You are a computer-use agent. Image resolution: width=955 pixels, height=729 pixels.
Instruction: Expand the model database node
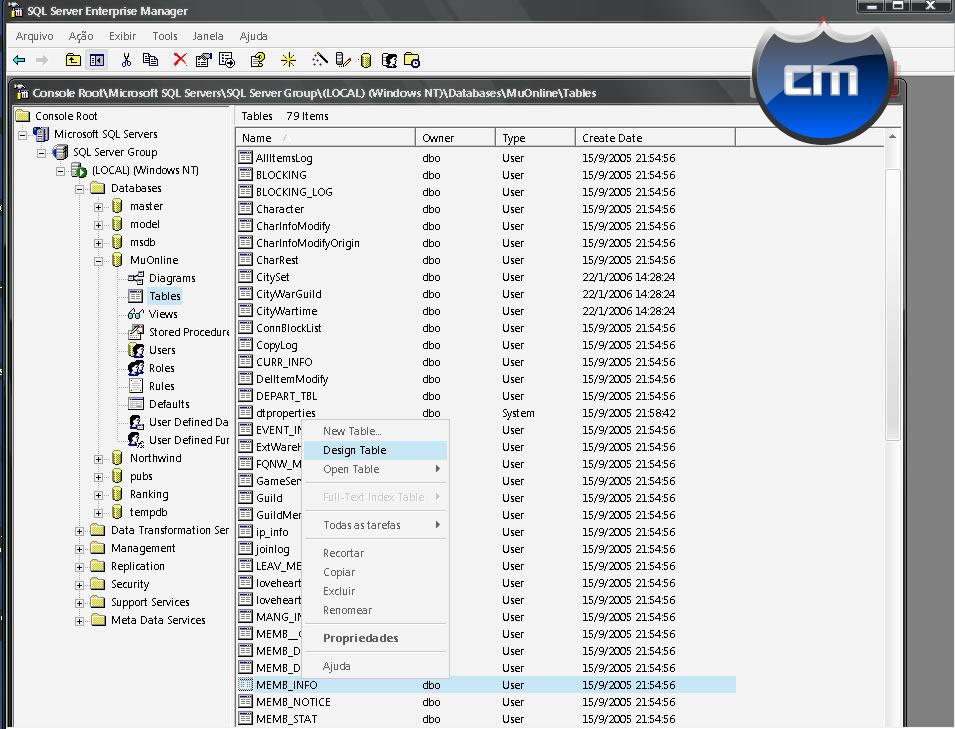pyautogui.click(x=98, y=225)
